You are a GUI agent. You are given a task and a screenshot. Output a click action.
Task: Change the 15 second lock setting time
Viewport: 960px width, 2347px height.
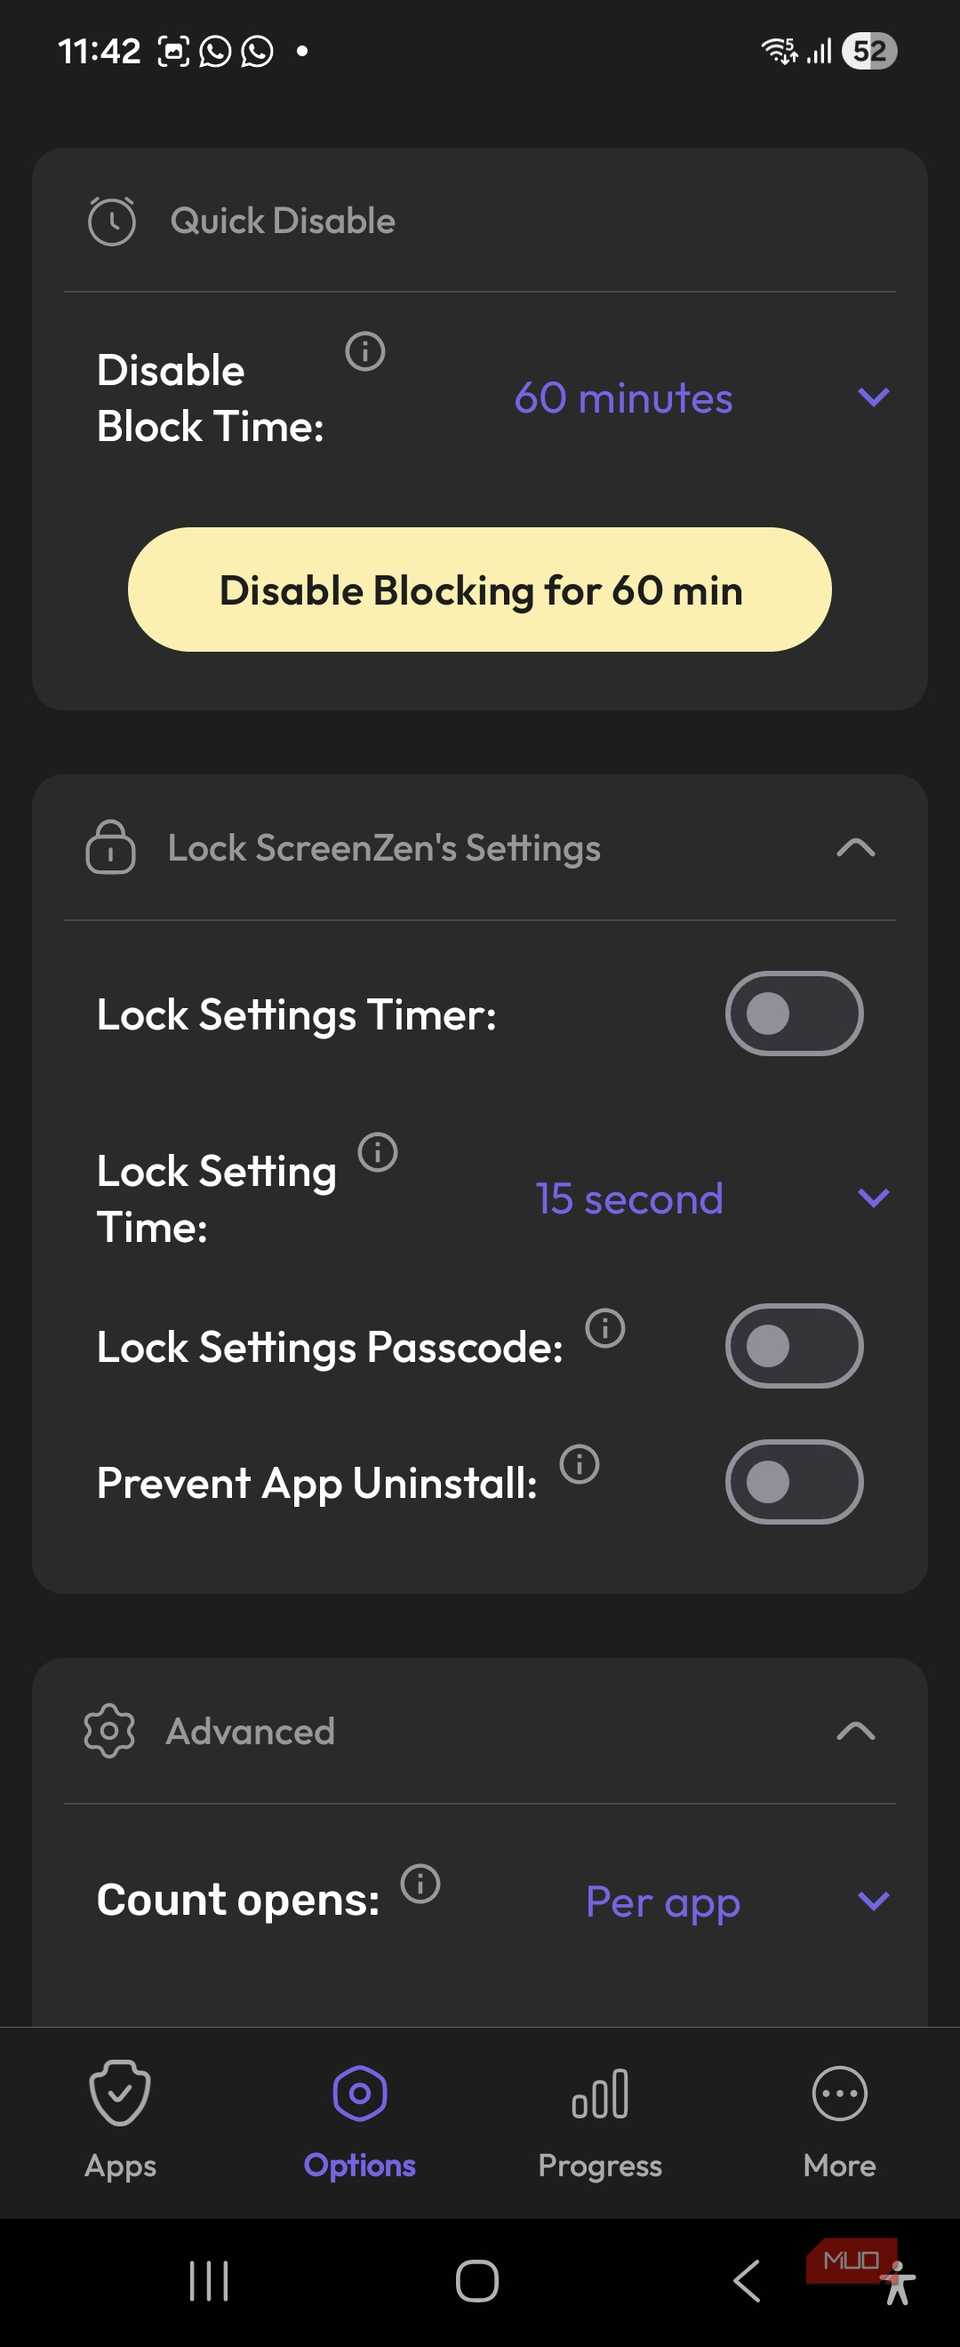872,1197
